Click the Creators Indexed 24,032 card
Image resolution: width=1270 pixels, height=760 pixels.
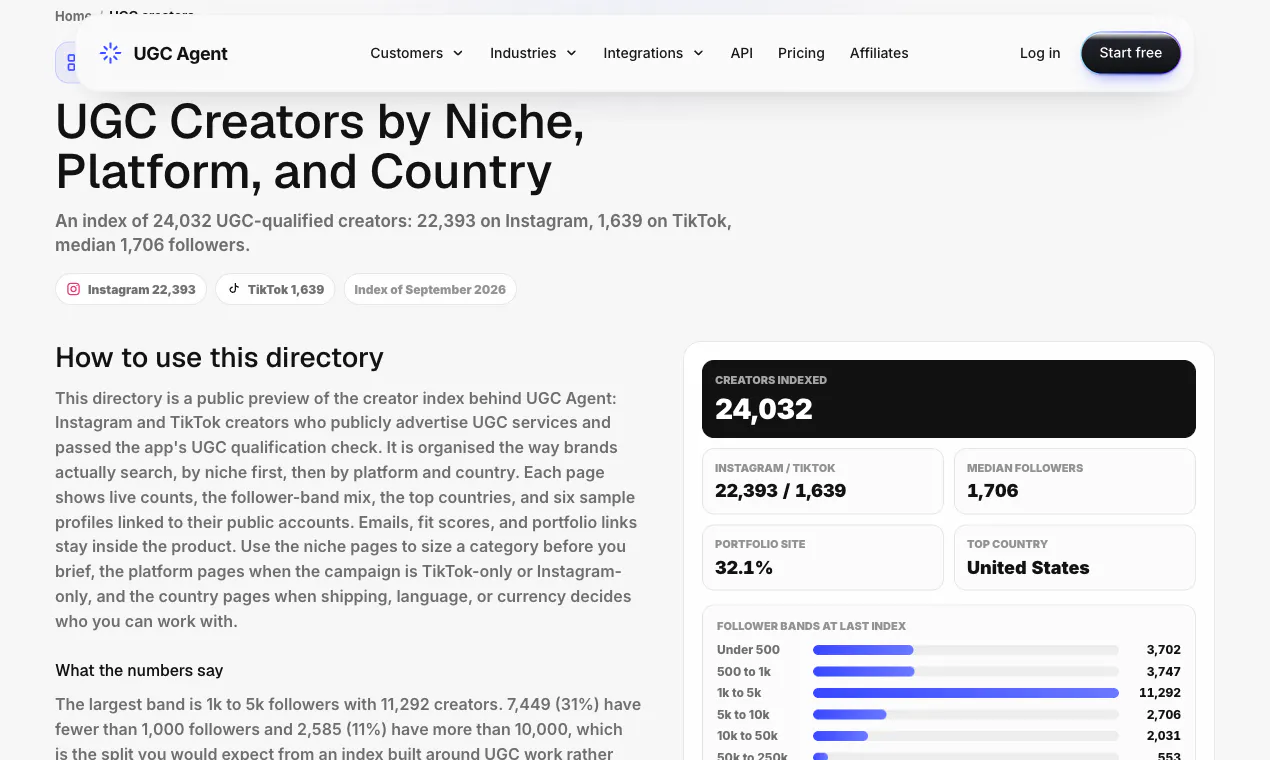coord(949,399)
